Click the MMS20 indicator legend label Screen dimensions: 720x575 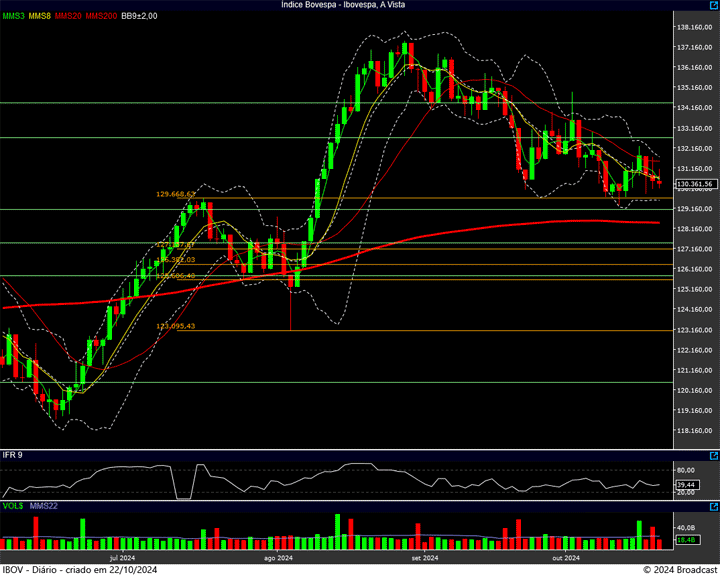69,16
